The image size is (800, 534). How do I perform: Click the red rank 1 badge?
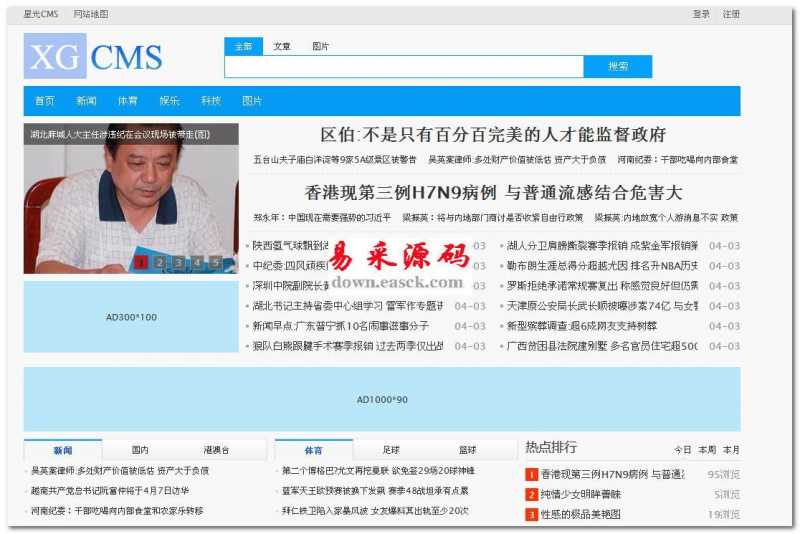pos(532,475)
